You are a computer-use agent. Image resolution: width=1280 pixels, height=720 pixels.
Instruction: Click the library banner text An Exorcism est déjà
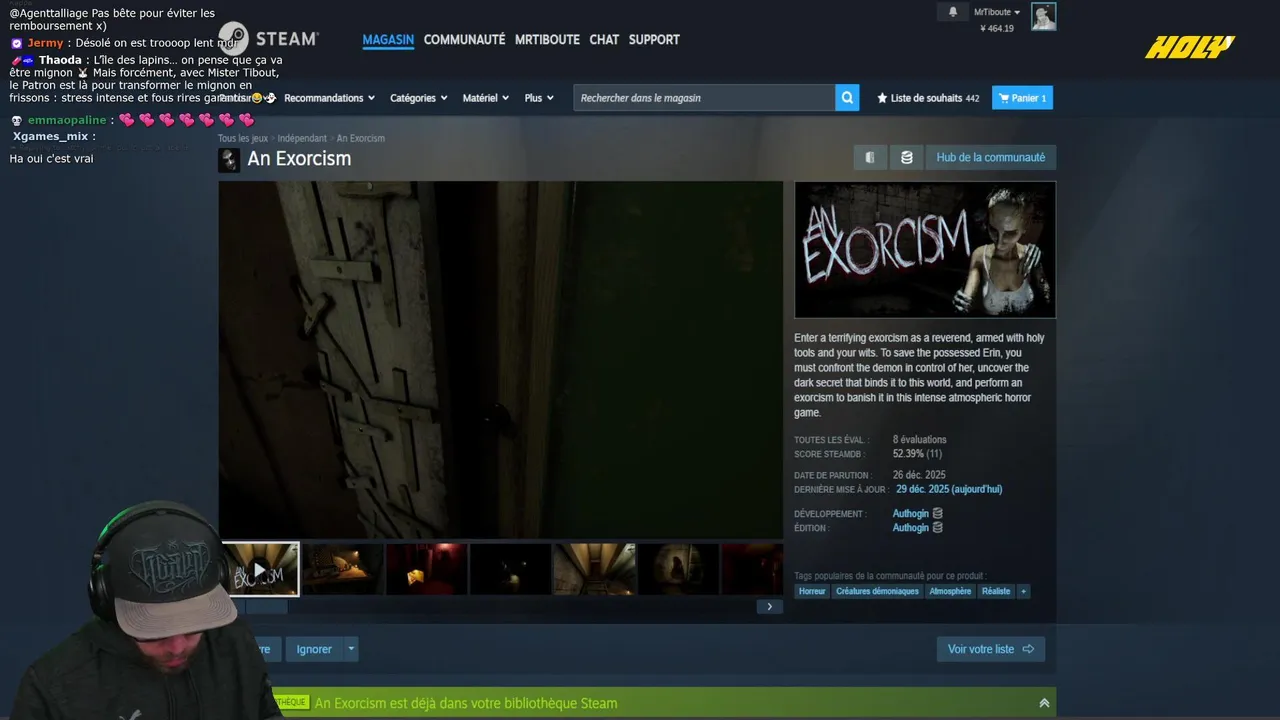click(466, 703)
